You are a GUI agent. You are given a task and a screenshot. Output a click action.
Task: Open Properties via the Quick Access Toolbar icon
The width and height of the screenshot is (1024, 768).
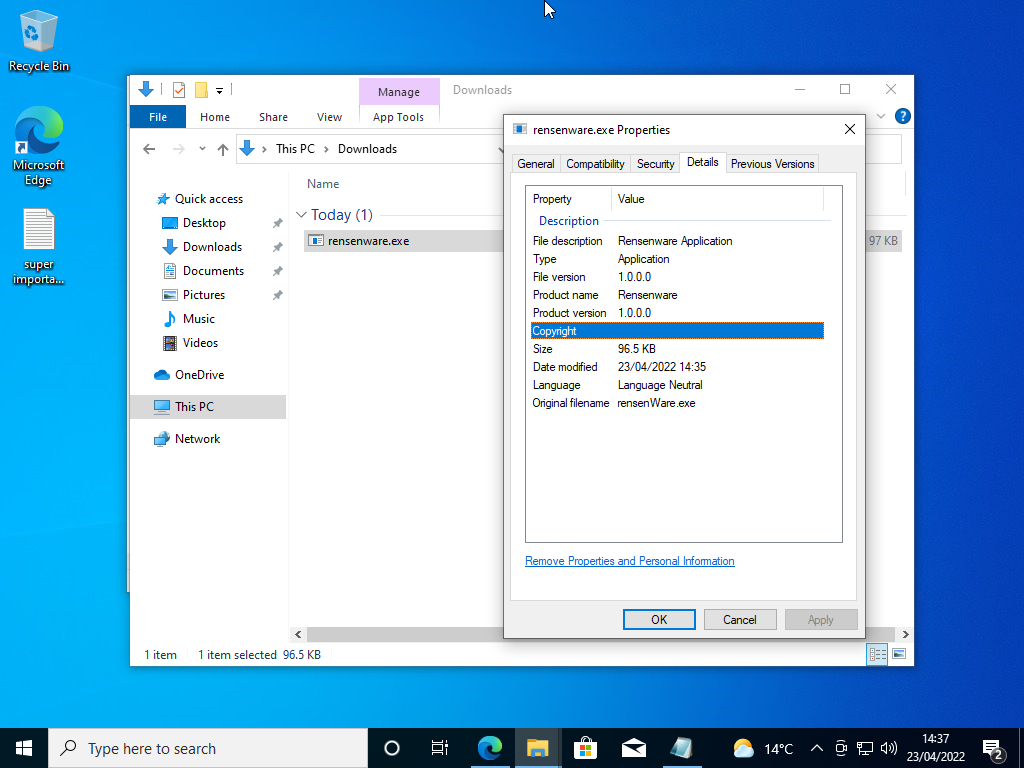[178, 89]
